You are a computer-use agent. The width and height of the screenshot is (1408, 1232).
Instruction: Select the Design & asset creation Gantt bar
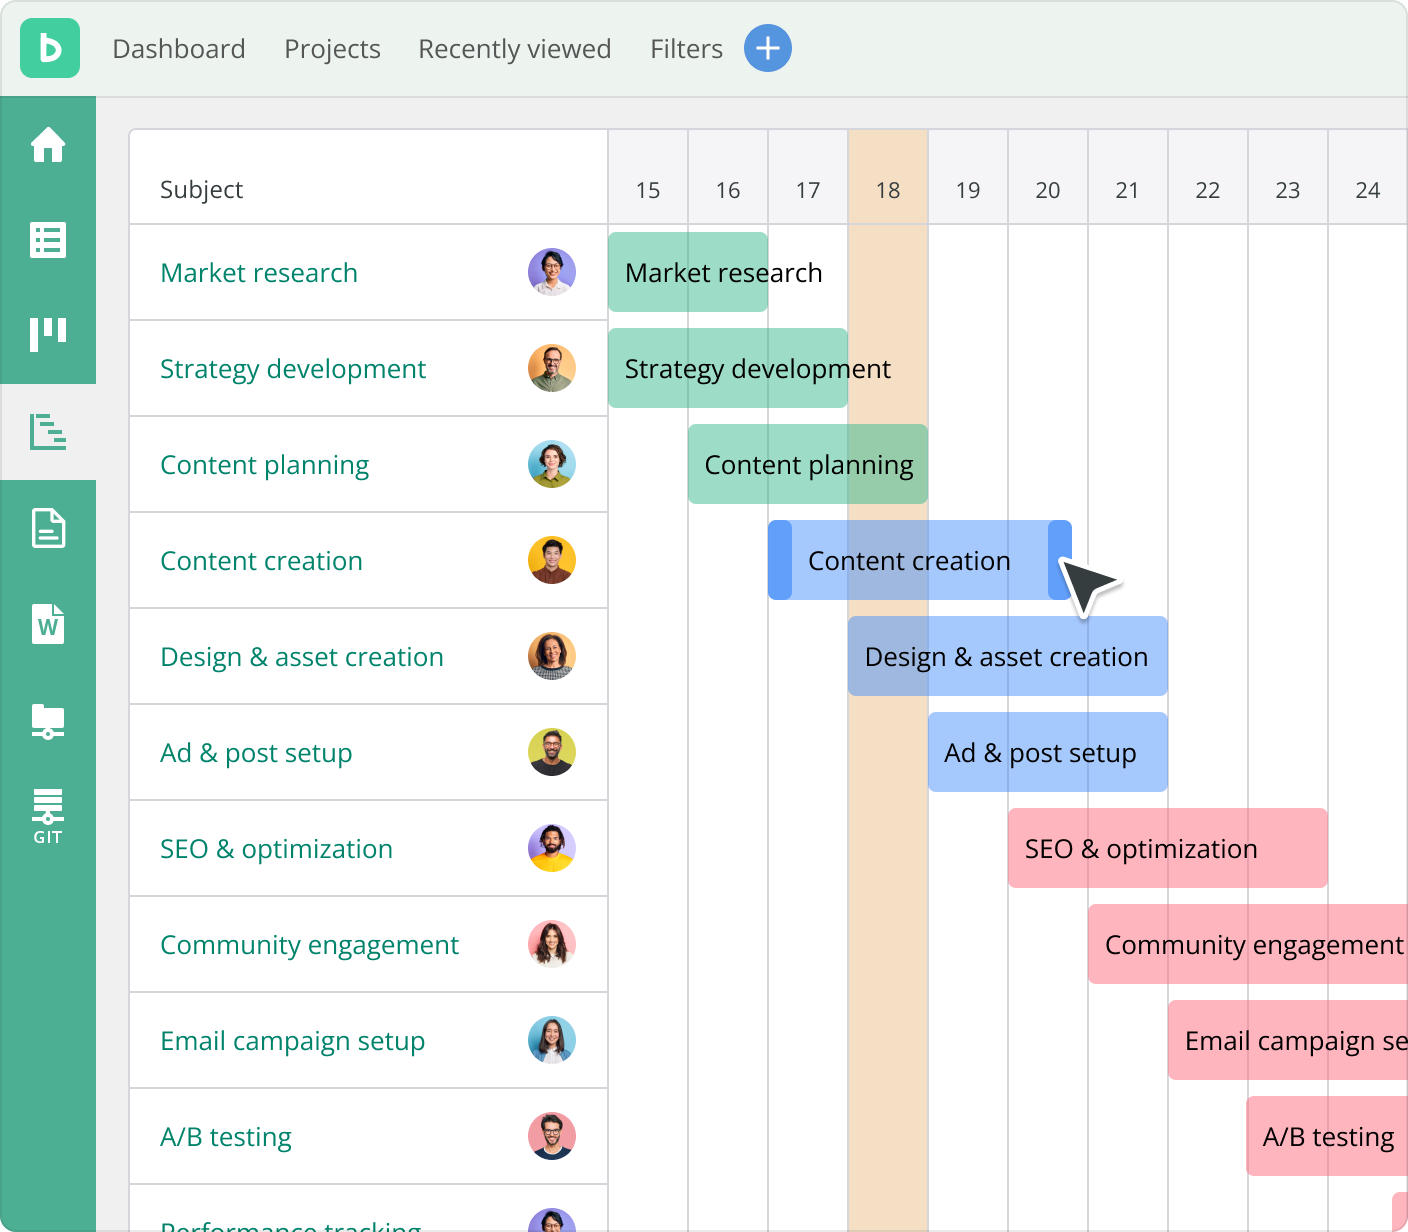tap(1006, 656)
